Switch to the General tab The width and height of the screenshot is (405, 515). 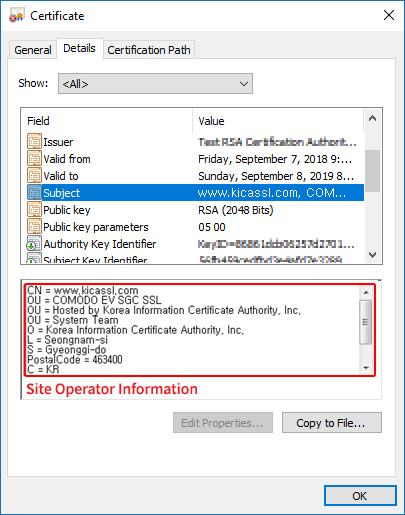(x=33, y=50)
